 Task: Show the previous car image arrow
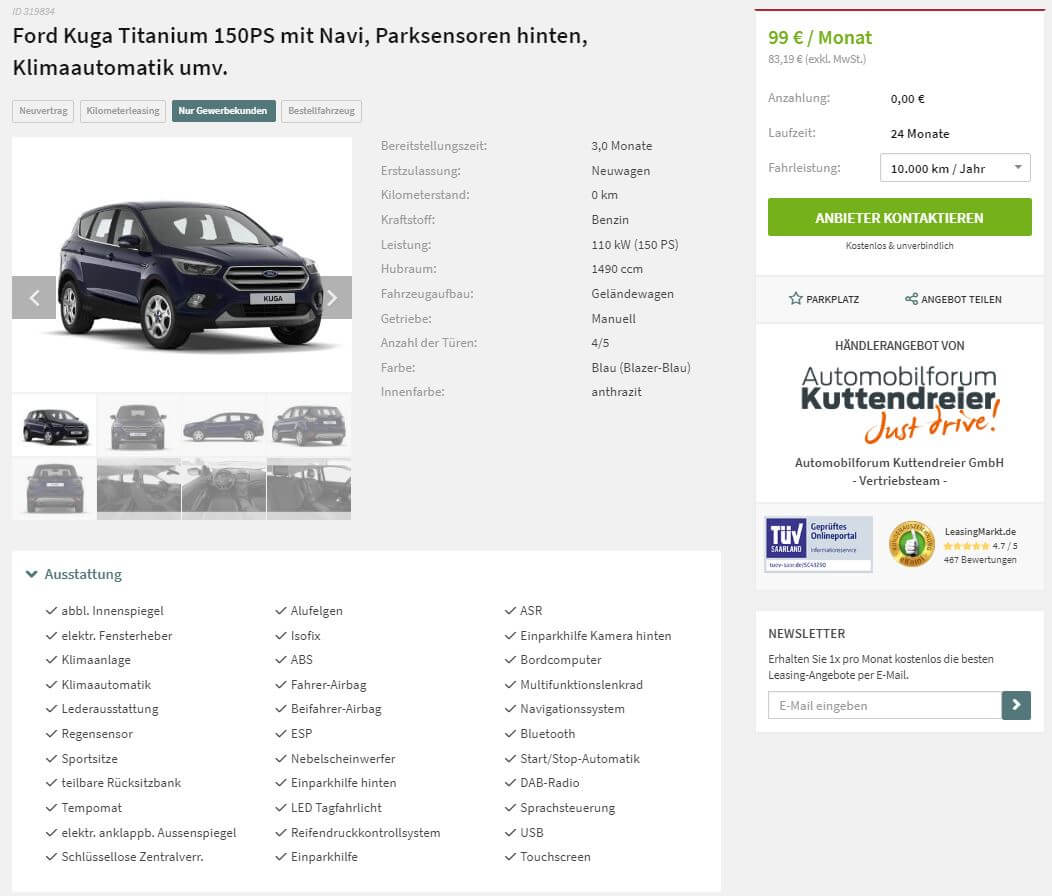[34, 297]
